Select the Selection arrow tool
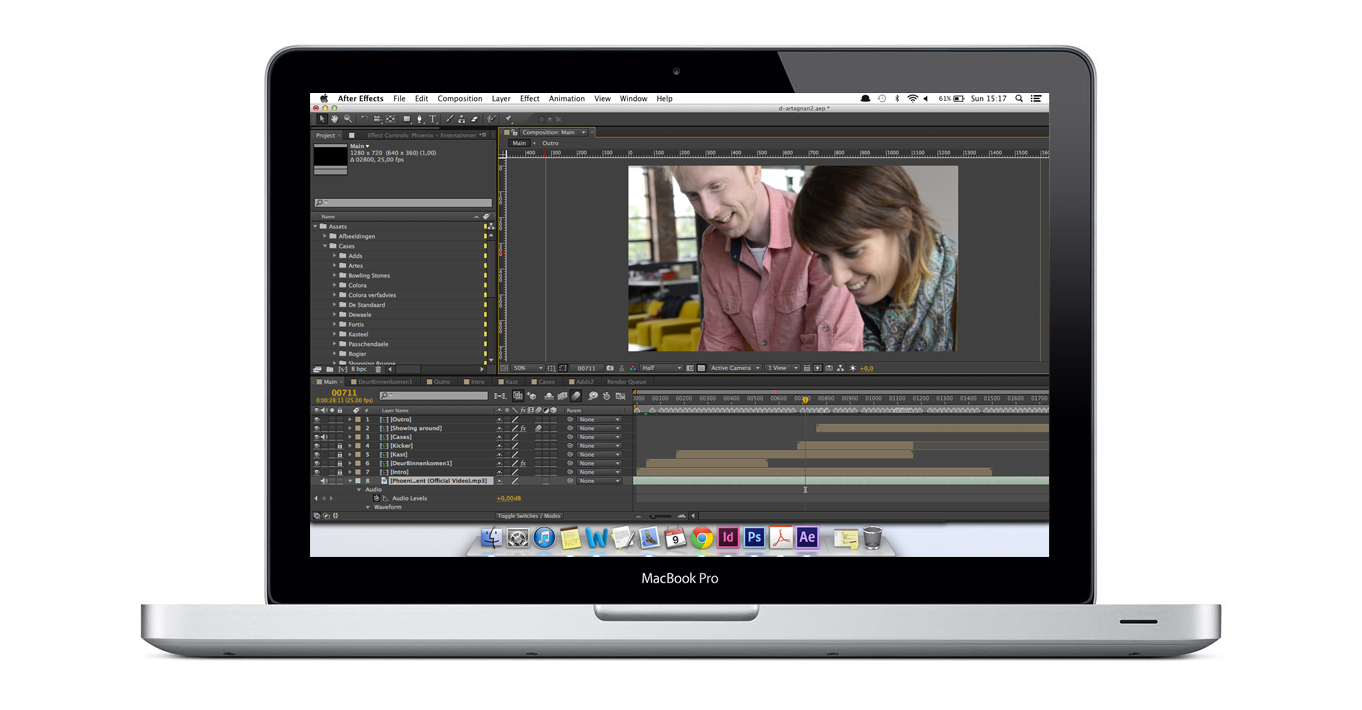The width and height of the screenshot is (1362, 710). pyautogui.click(x=322, y=119)
